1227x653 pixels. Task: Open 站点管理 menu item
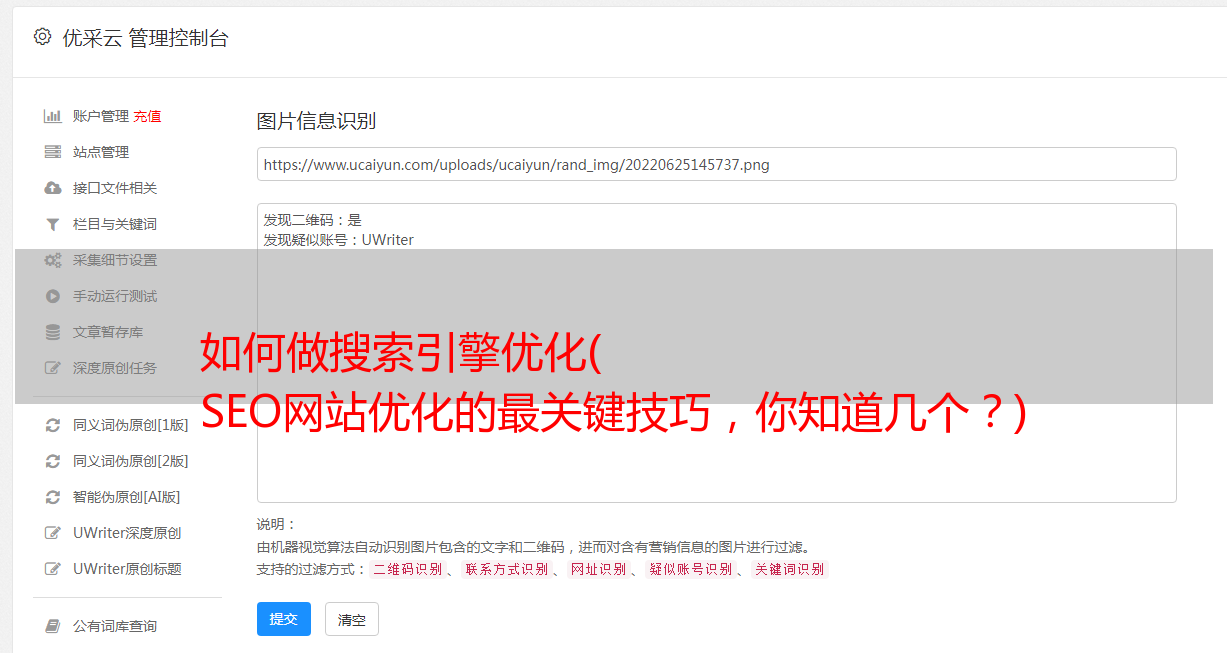tap(101, 152)
